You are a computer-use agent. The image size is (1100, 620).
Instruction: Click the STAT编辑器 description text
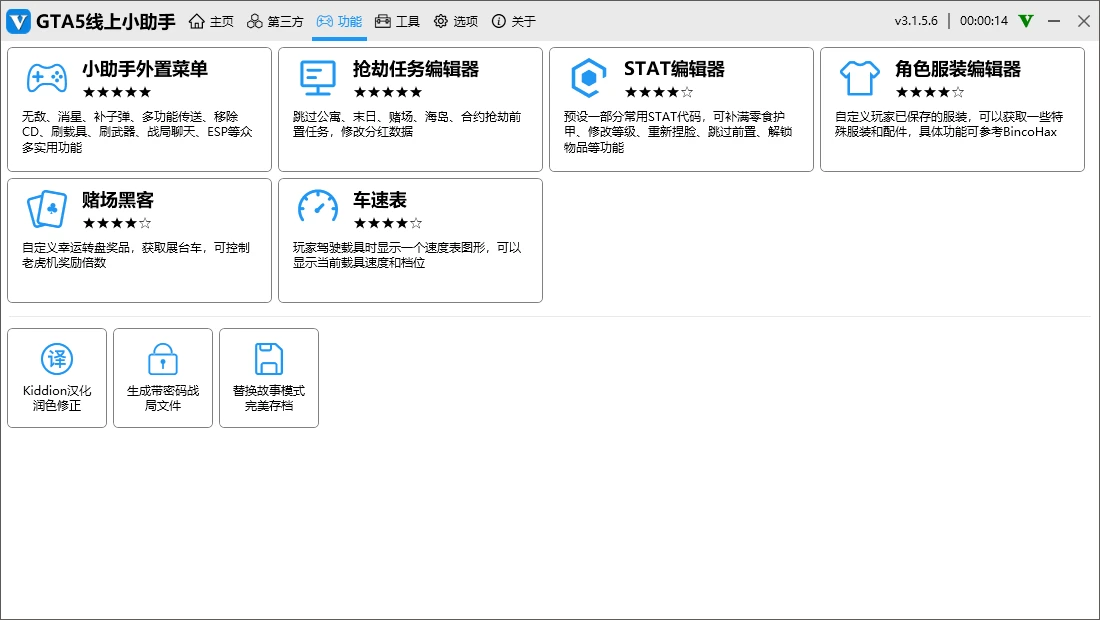coord(678,132)
